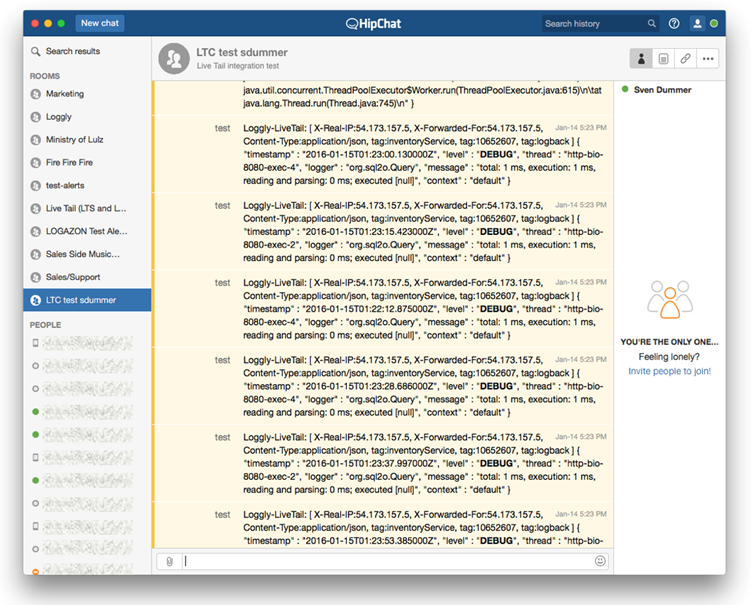The height and width of the screenshot is (605, 751).
Task: Click the Live Tail room icon
Action: click(35, 208)
